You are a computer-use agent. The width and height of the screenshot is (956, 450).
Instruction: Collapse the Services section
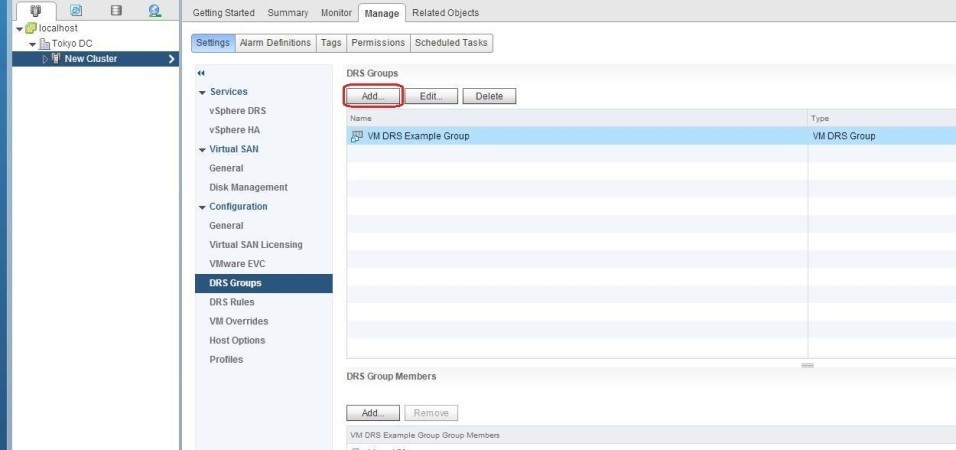coord(202,93)
